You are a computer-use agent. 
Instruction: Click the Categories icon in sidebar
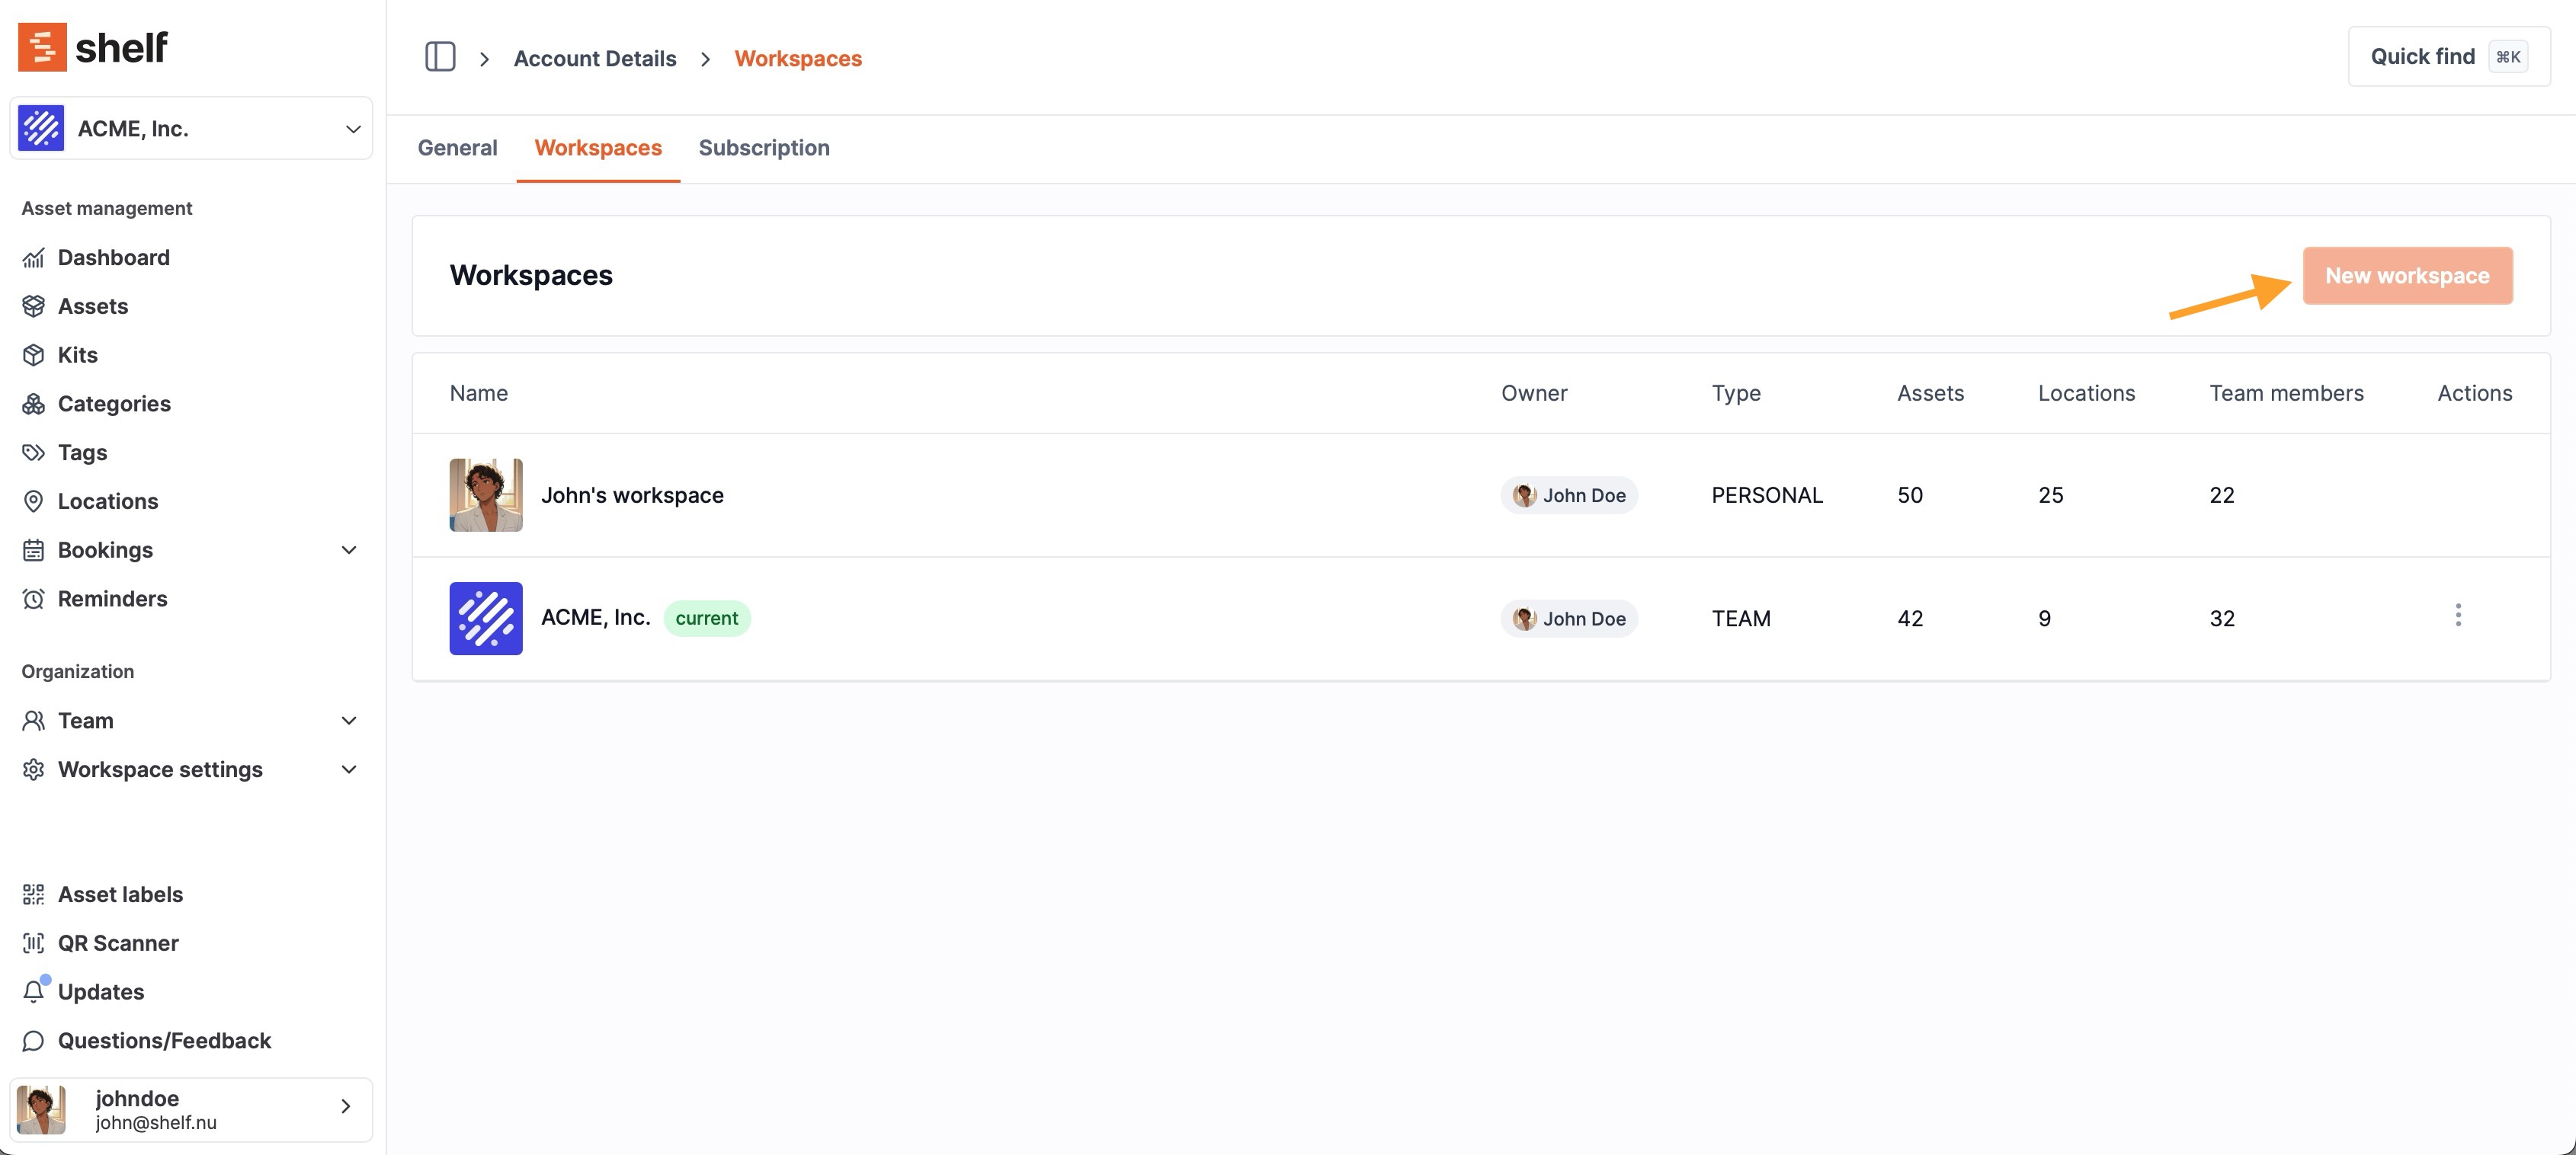point(33,404)
